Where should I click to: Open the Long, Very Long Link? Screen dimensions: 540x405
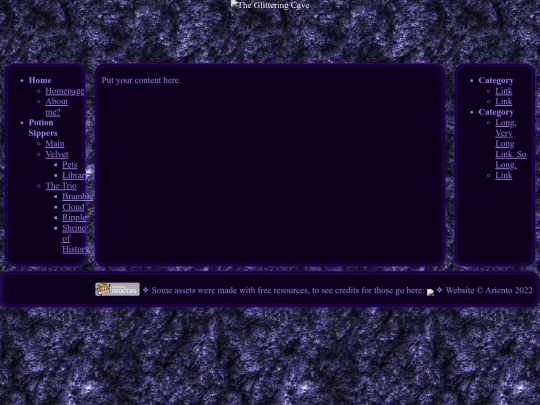tap(511, 144)
